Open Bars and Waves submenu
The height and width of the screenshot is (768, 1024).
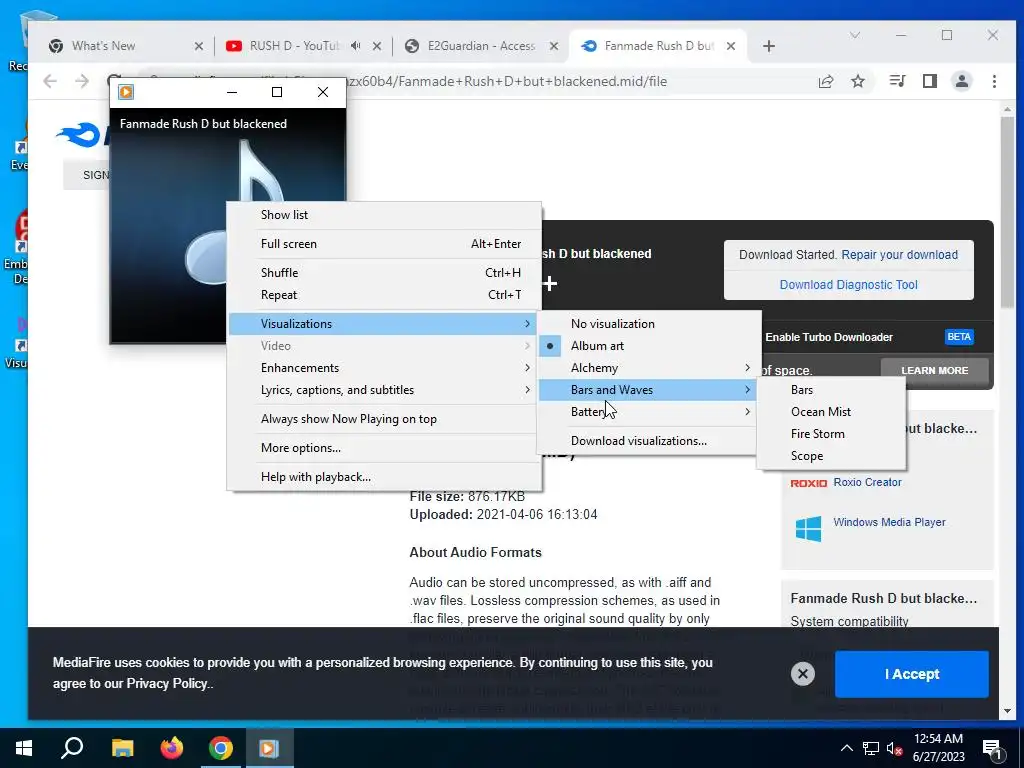coord(648,390)
